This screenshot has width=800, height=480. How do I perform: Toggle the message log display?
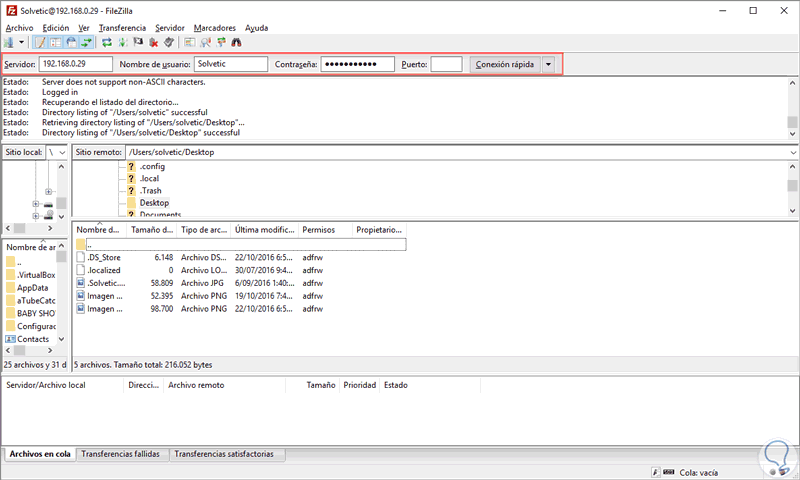(40, 42)
